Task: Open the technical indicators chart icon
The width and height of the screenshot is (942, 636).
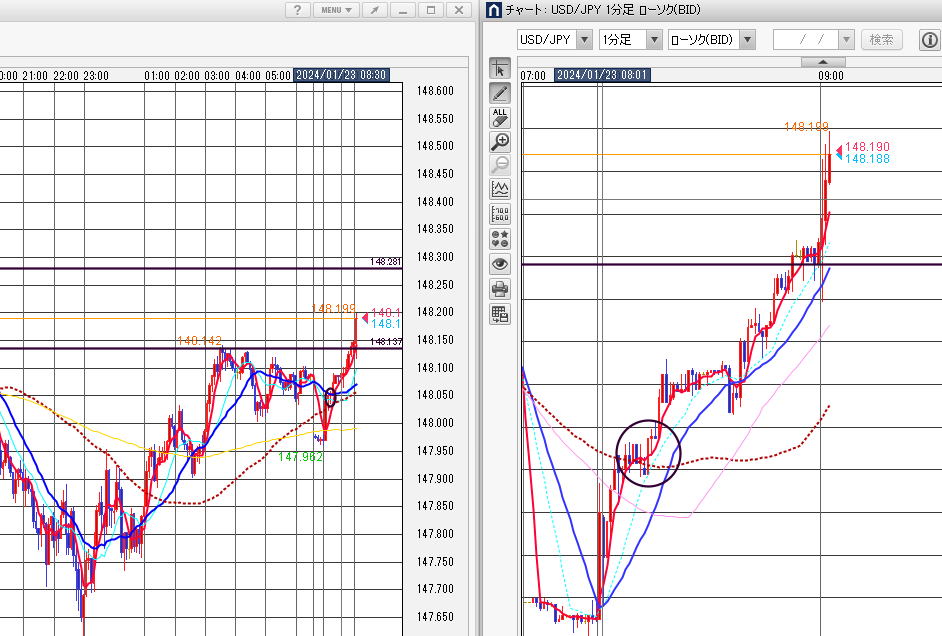Action: (x=500, y=189)
